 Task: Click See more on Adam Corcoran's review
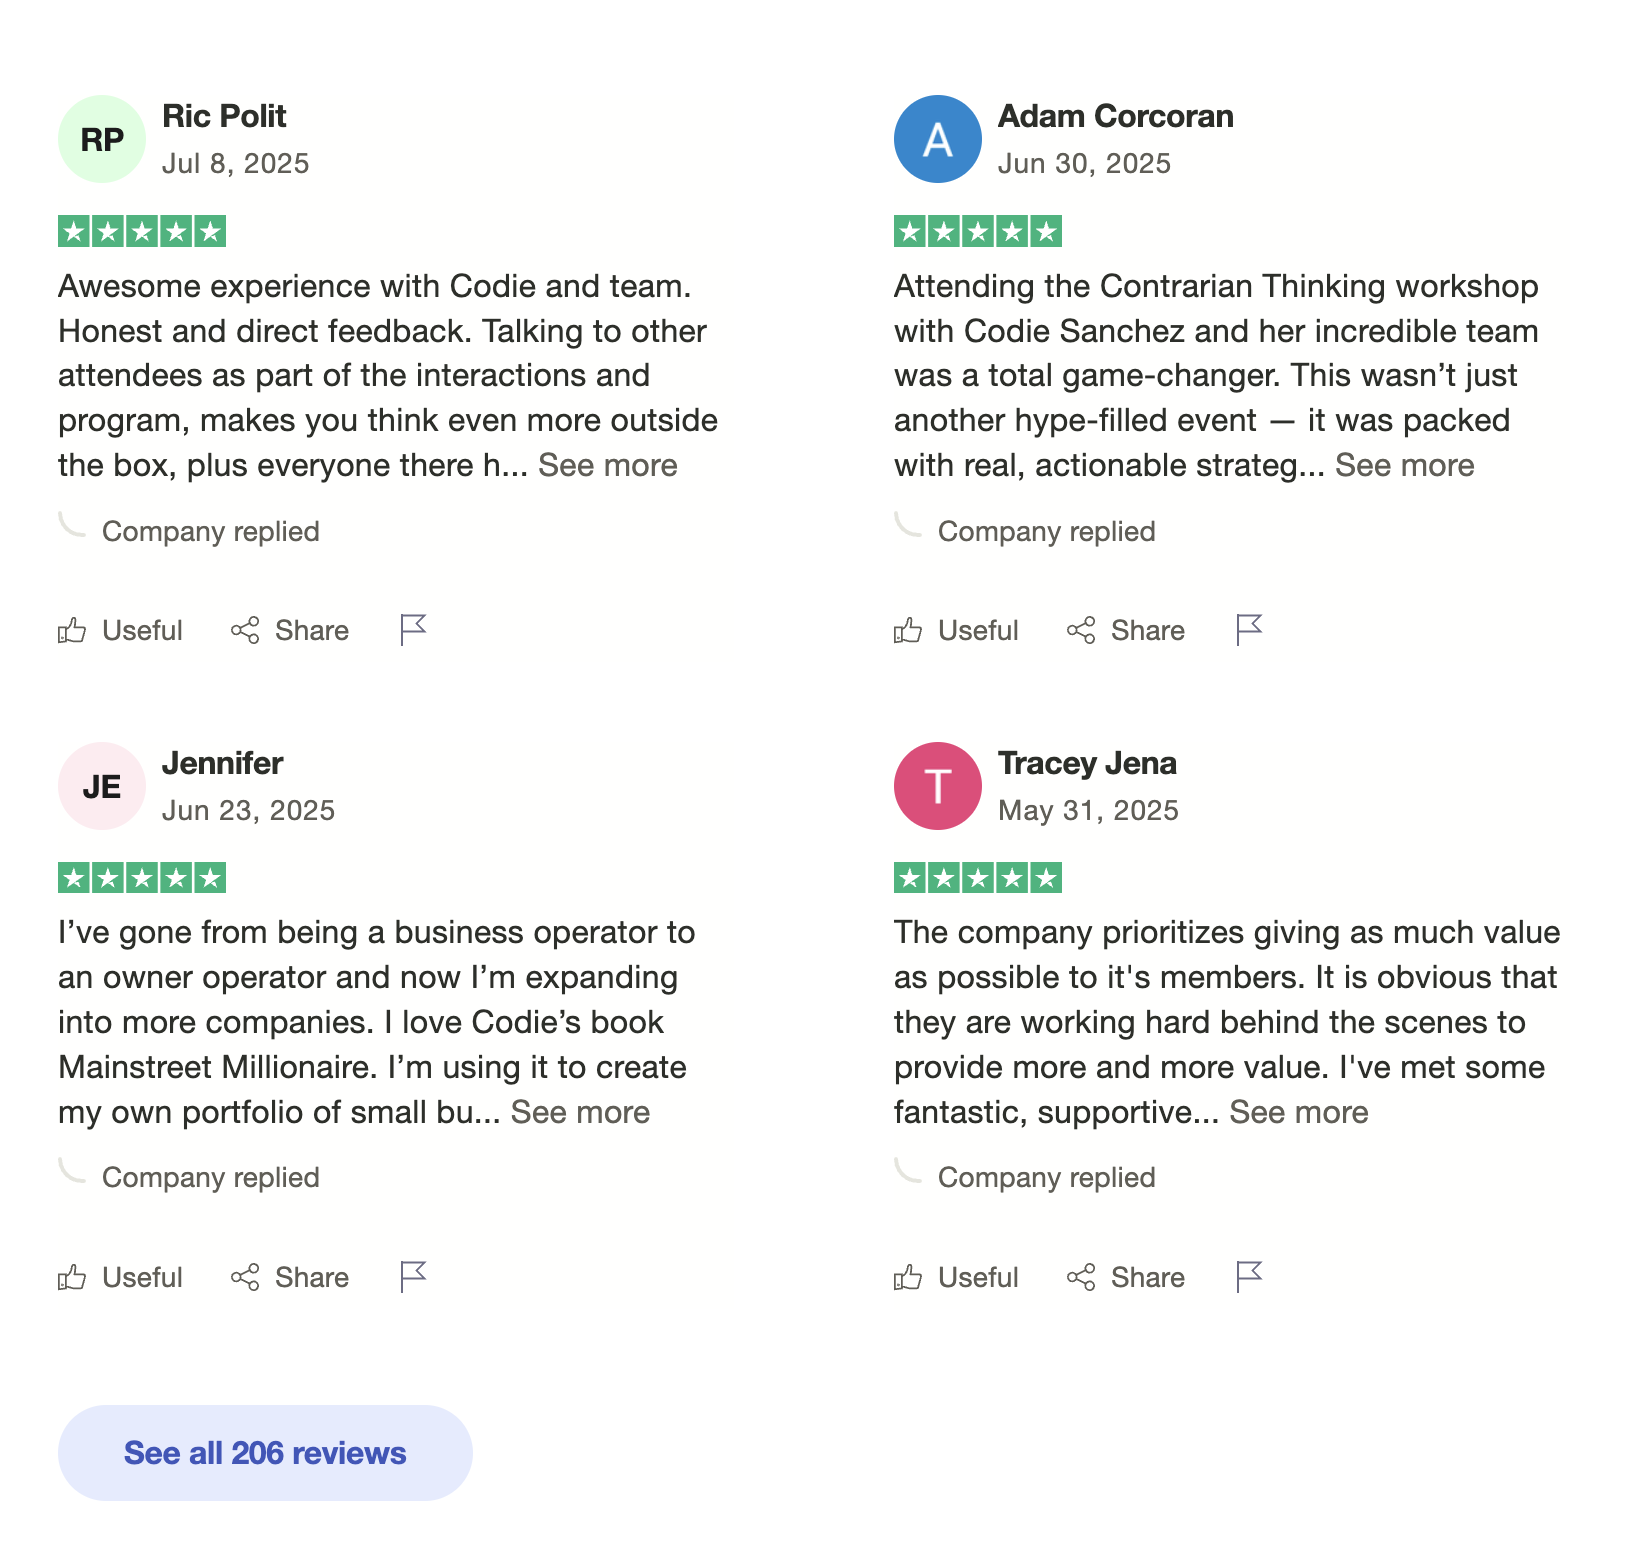[x=1405, y=465]
